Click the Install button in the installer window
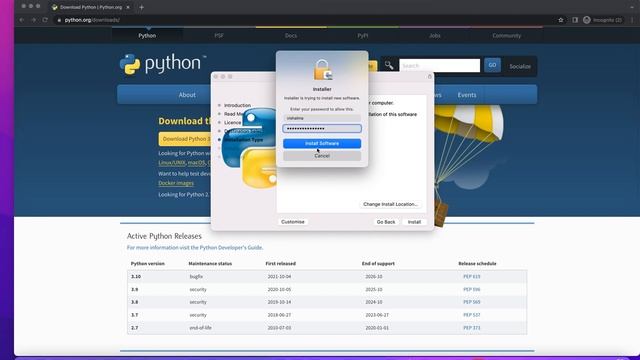640x360 pixels. tap(414, 222)
